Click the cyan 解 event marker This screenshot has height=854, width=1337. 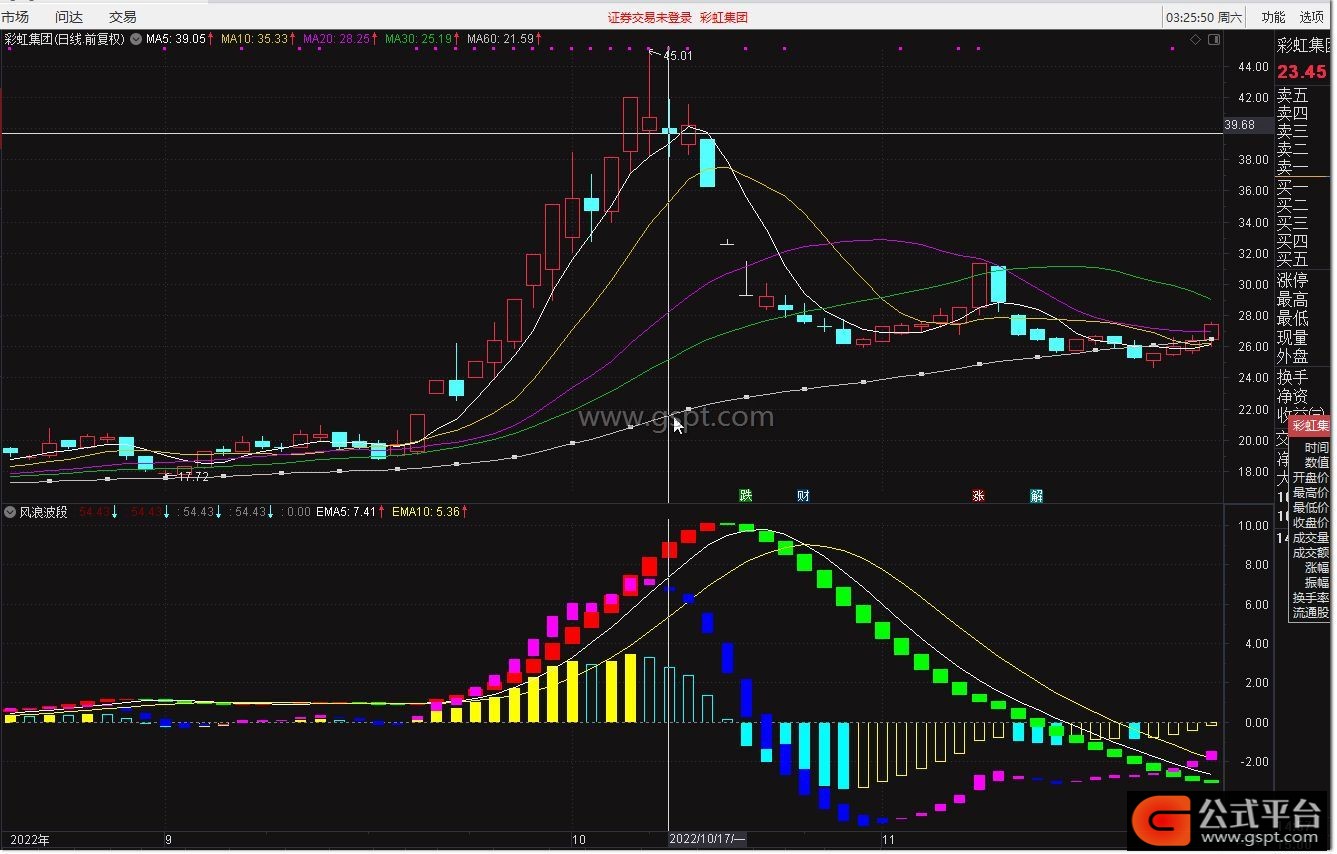pos(1037,495)
